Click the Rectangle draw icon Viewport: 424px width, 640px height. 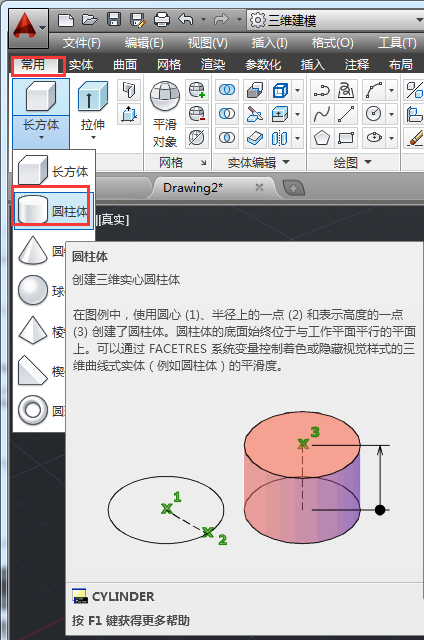pos(346,138)
